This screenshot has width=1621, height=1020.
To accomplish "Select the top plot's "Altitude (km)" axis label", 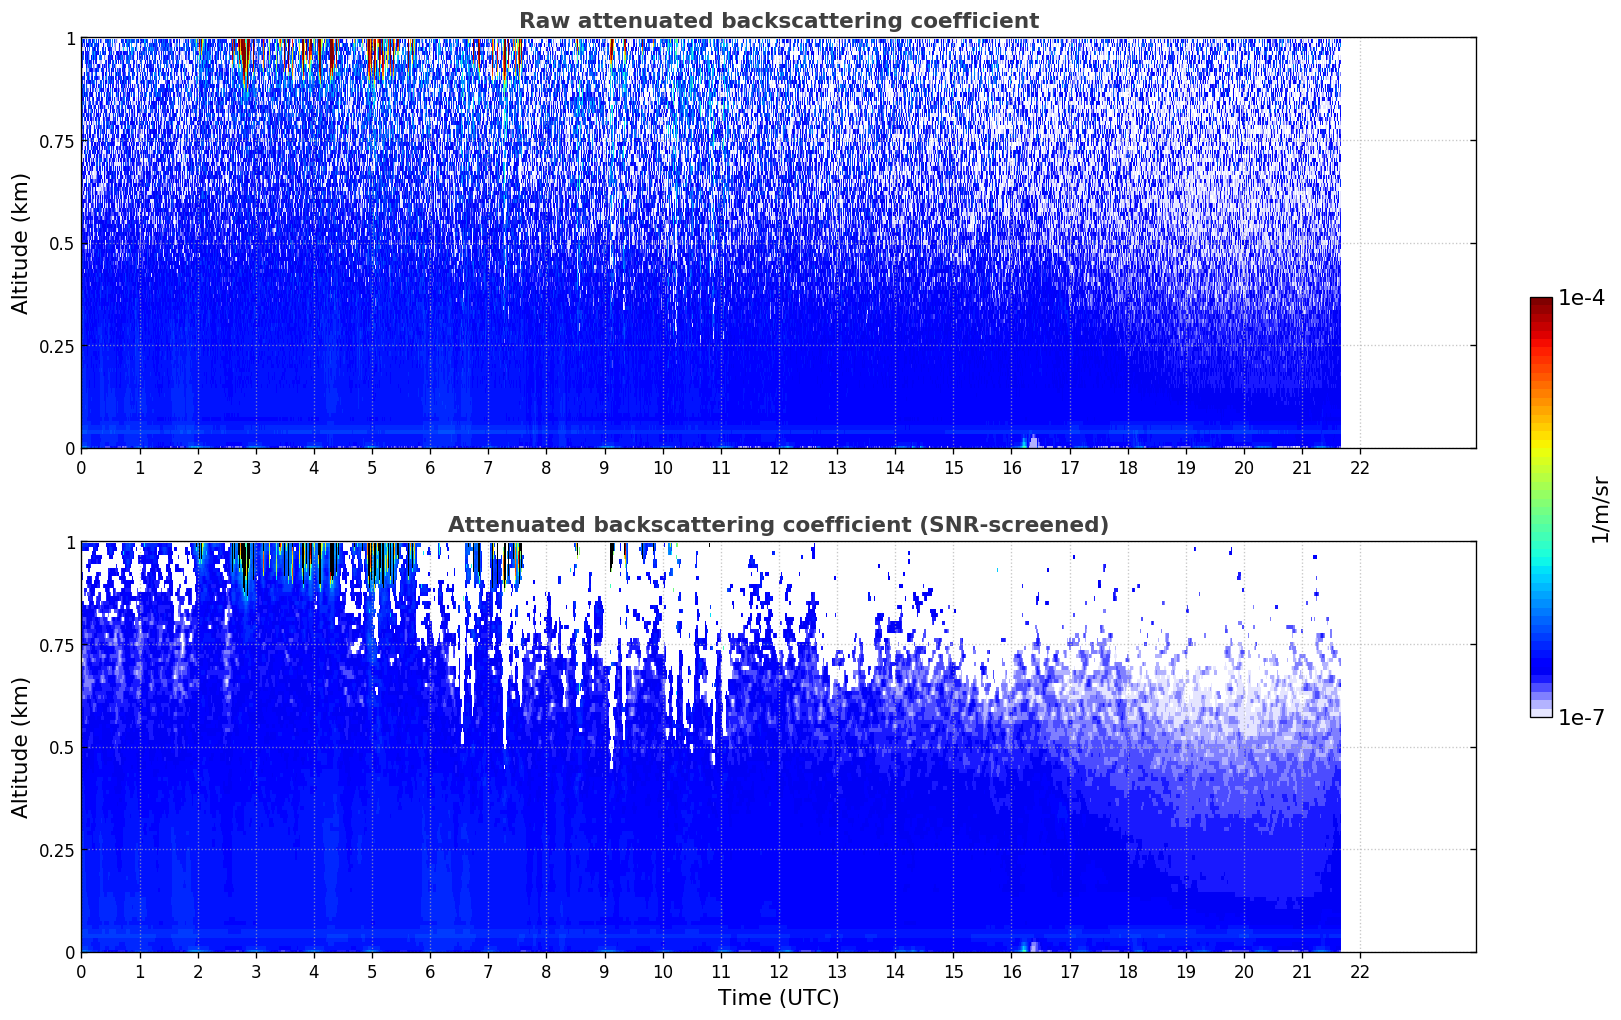I will (x=21, y=243).
